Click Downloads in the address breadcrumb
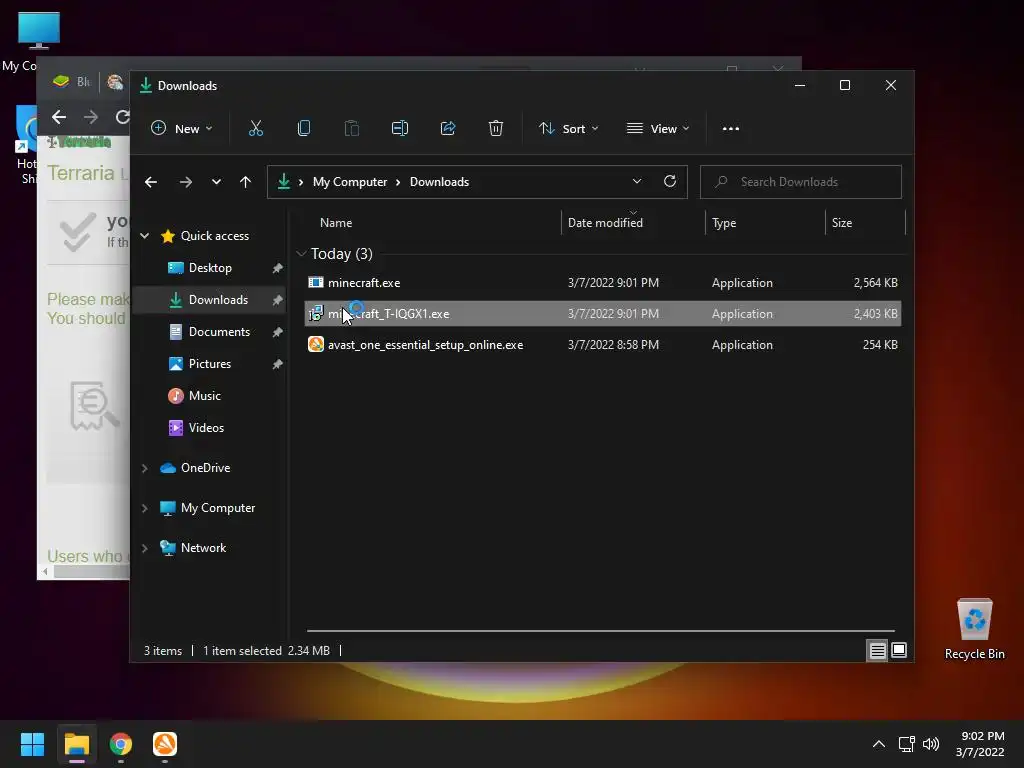 [x=440, y=182]
